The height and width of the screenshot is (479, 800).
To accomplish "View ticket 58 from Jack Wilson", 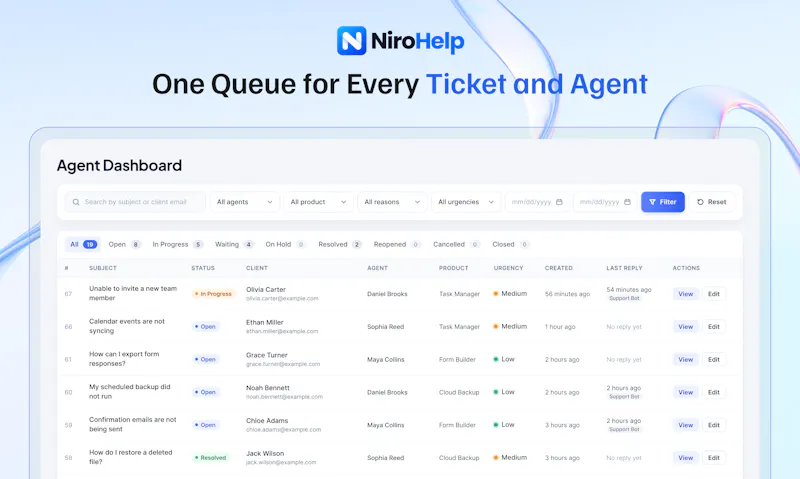I will tap(685, 458).
